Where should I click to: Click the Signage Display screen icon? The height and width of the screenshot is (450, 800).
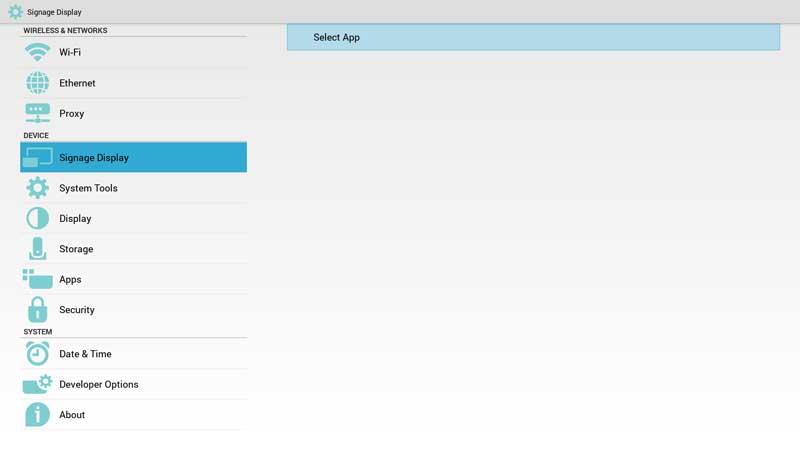tap(37, 157)
